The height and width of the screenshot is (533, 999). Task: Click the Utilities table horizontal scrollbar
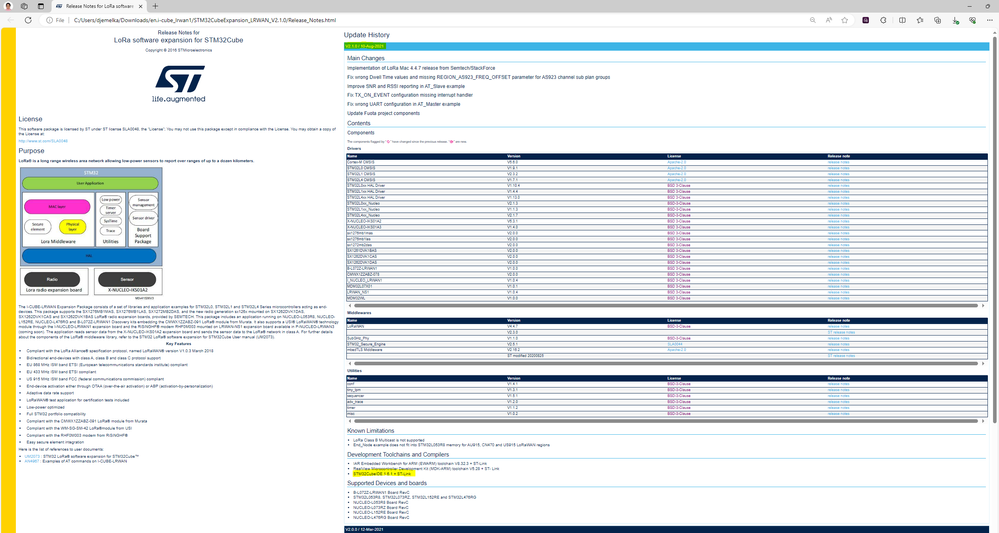tap(666, 421)
